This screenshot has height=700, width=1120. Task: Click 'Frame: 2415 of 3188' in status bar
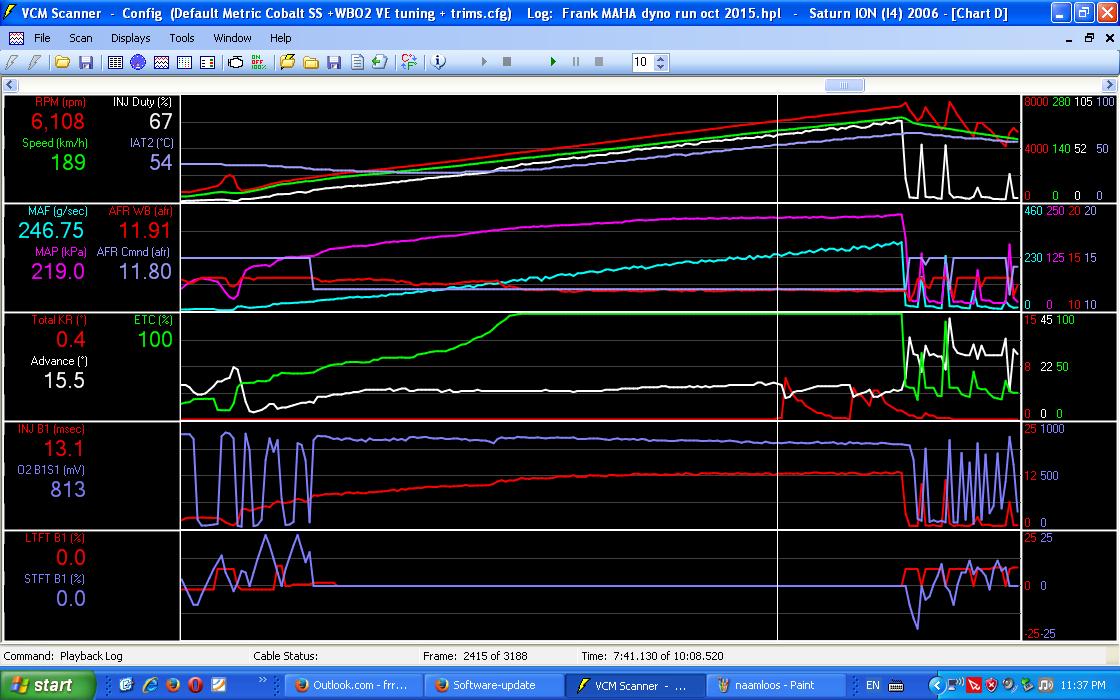click(474, 656)
